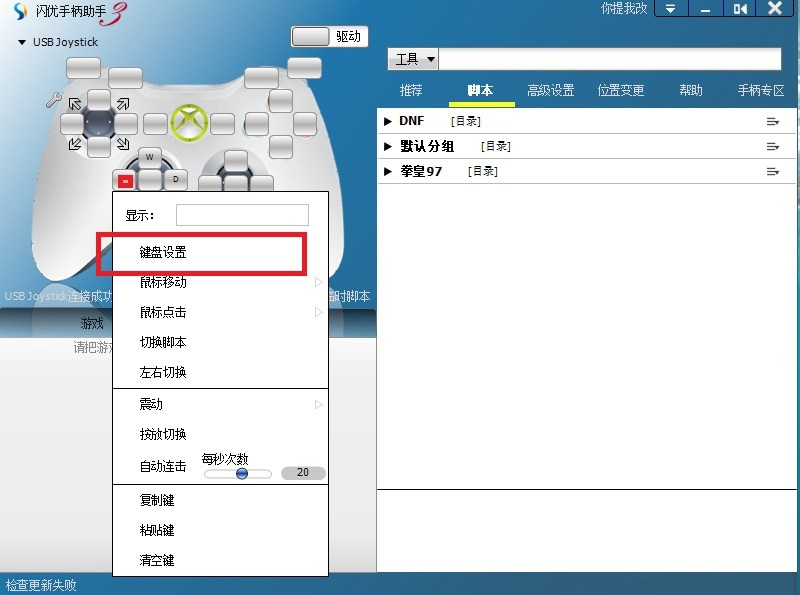Click the compact mode title bar icon
This screenshot has width=800, height=595.
(x=740, y=9)
